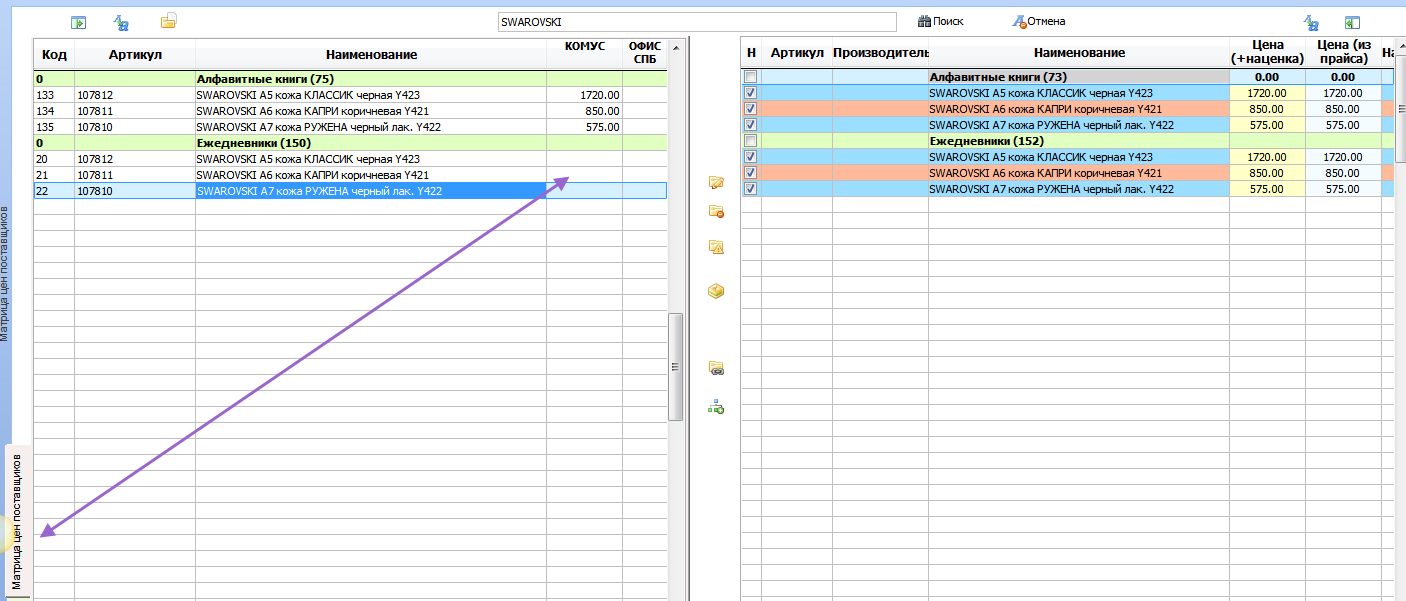Click the SWAROVSKI search field

(696, 21)
